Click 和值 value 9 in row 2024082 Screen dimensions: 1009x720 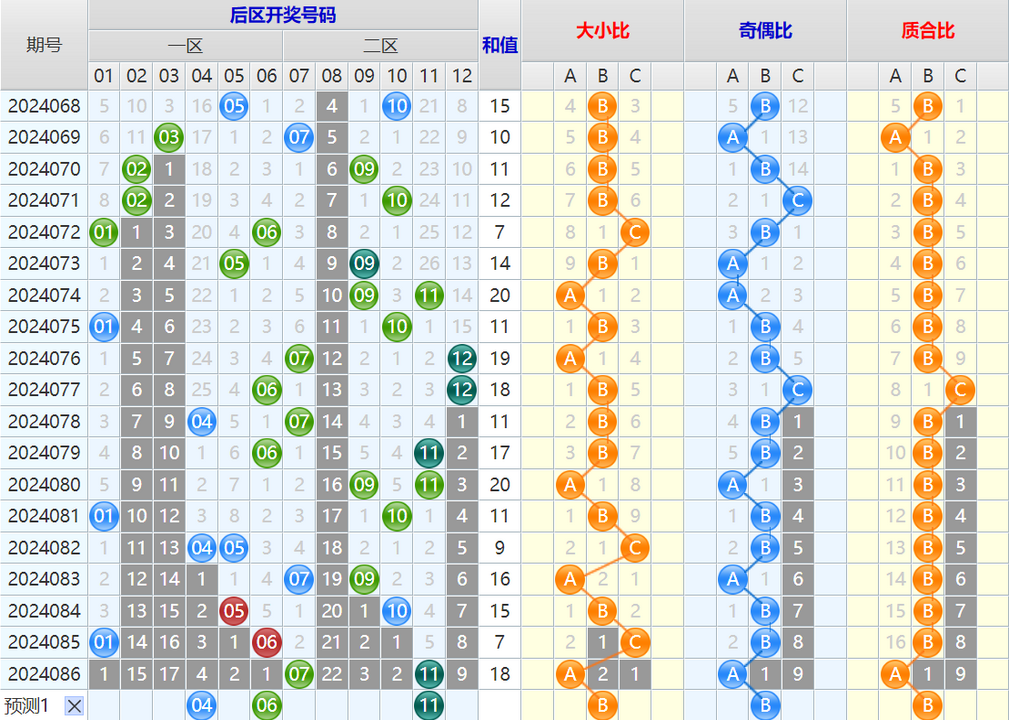point(500,547)
